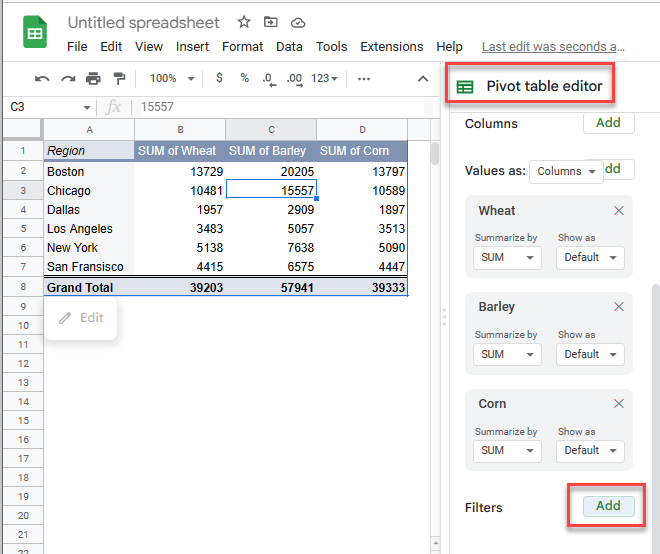Select the paint format tool
The height and width of the screenshot is (554, 660).
119,79
